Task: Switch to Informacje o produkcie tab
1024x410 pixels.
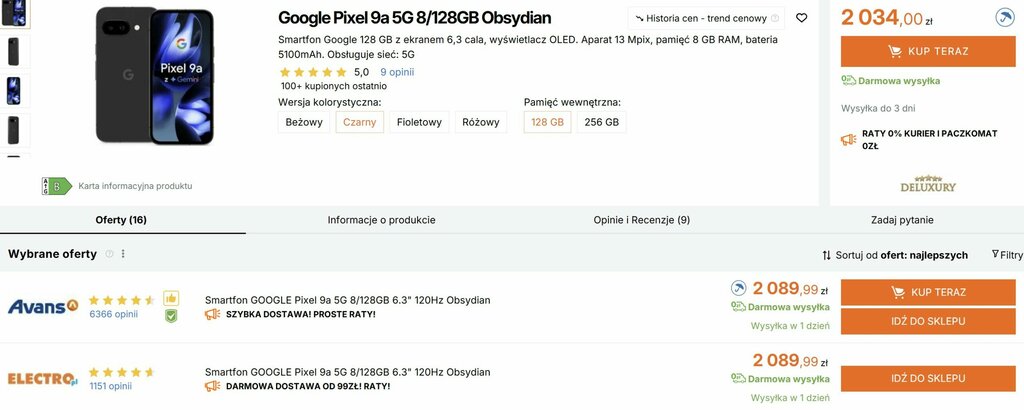Action: 381,220
